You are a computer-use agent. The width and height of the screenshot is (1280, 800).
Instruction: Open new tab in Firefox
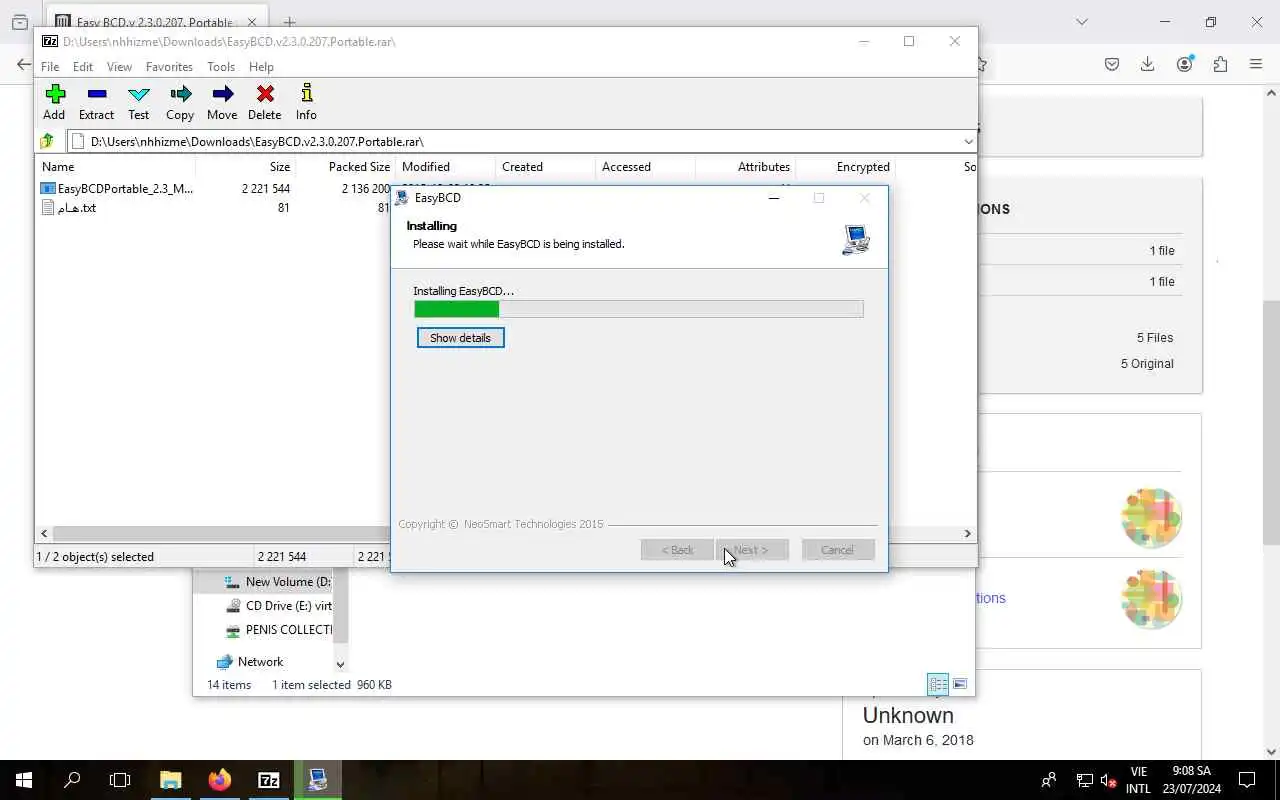289,22
